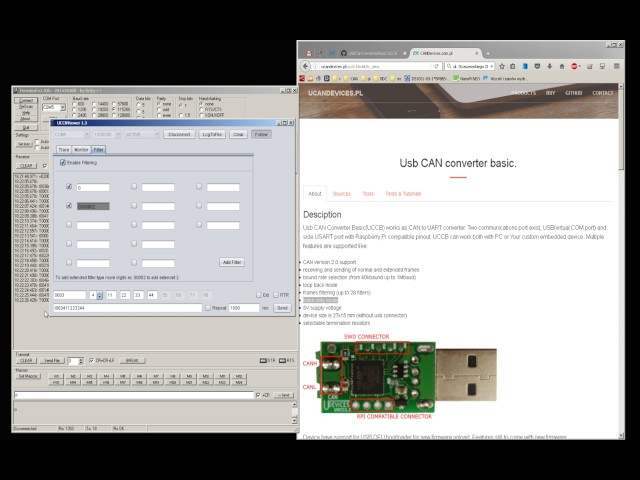Select RTS/CTS handshaking in Terminal
Screen dimensions: 640x480
coord(201,109)
